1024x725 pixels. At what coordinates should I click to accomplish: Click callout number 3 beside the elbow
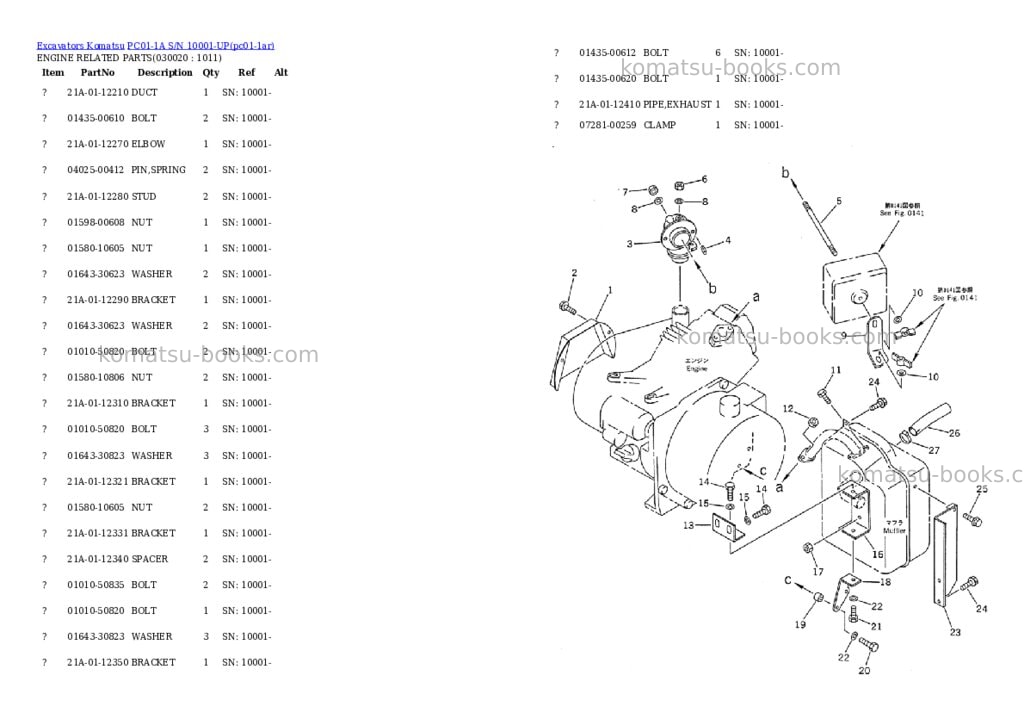click(x=630, y=244)
